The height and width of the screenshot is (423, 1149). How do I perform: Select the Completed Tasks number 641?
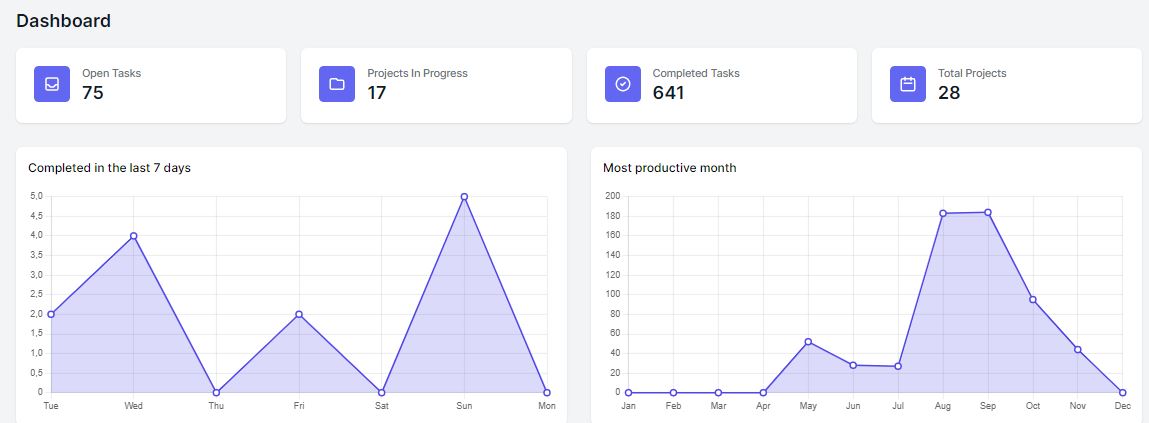[669, 93]
